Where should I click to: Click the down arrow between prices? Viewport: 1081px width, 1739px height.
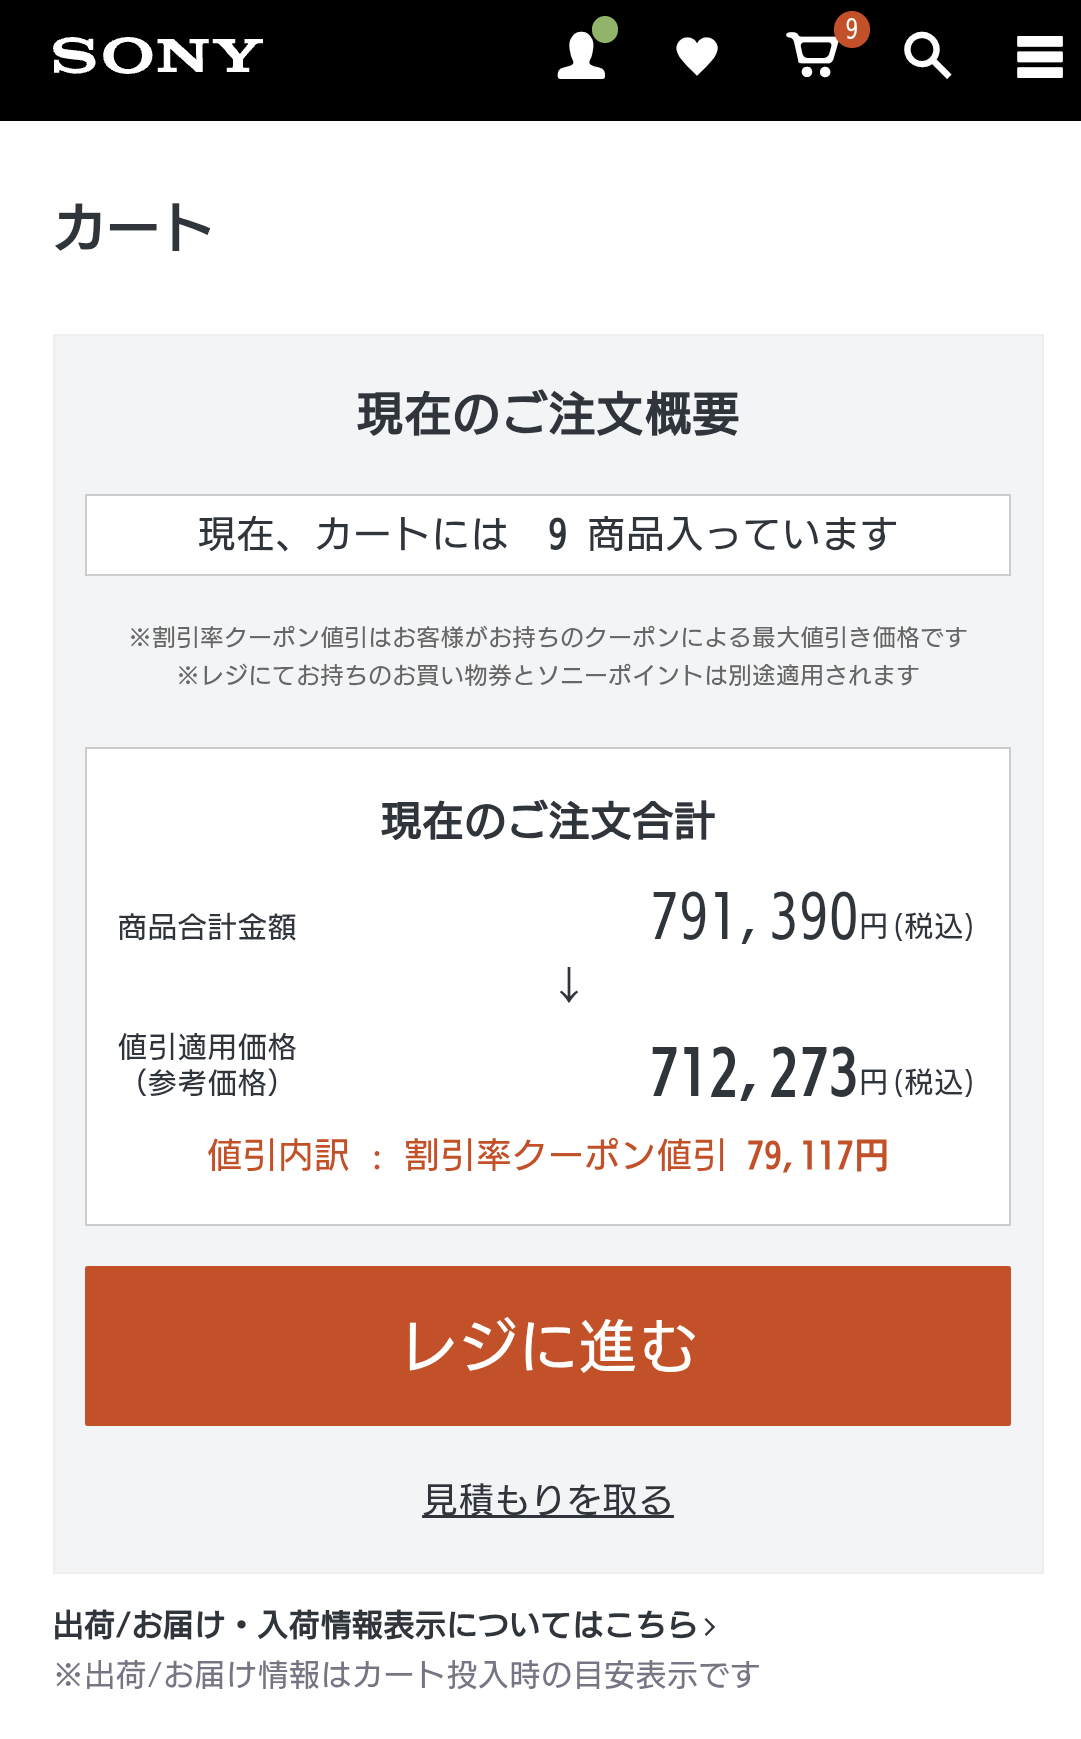[569, 985]
